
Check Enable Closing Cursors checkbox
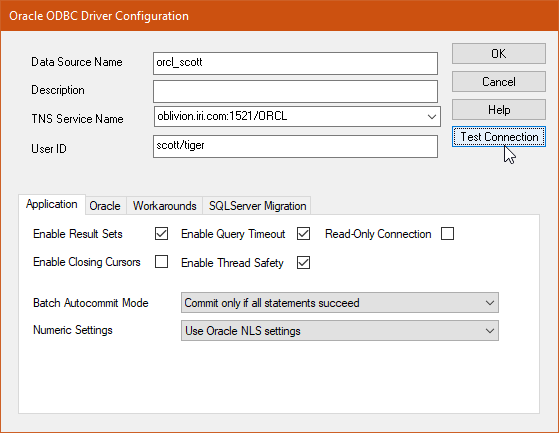point(161,262)
